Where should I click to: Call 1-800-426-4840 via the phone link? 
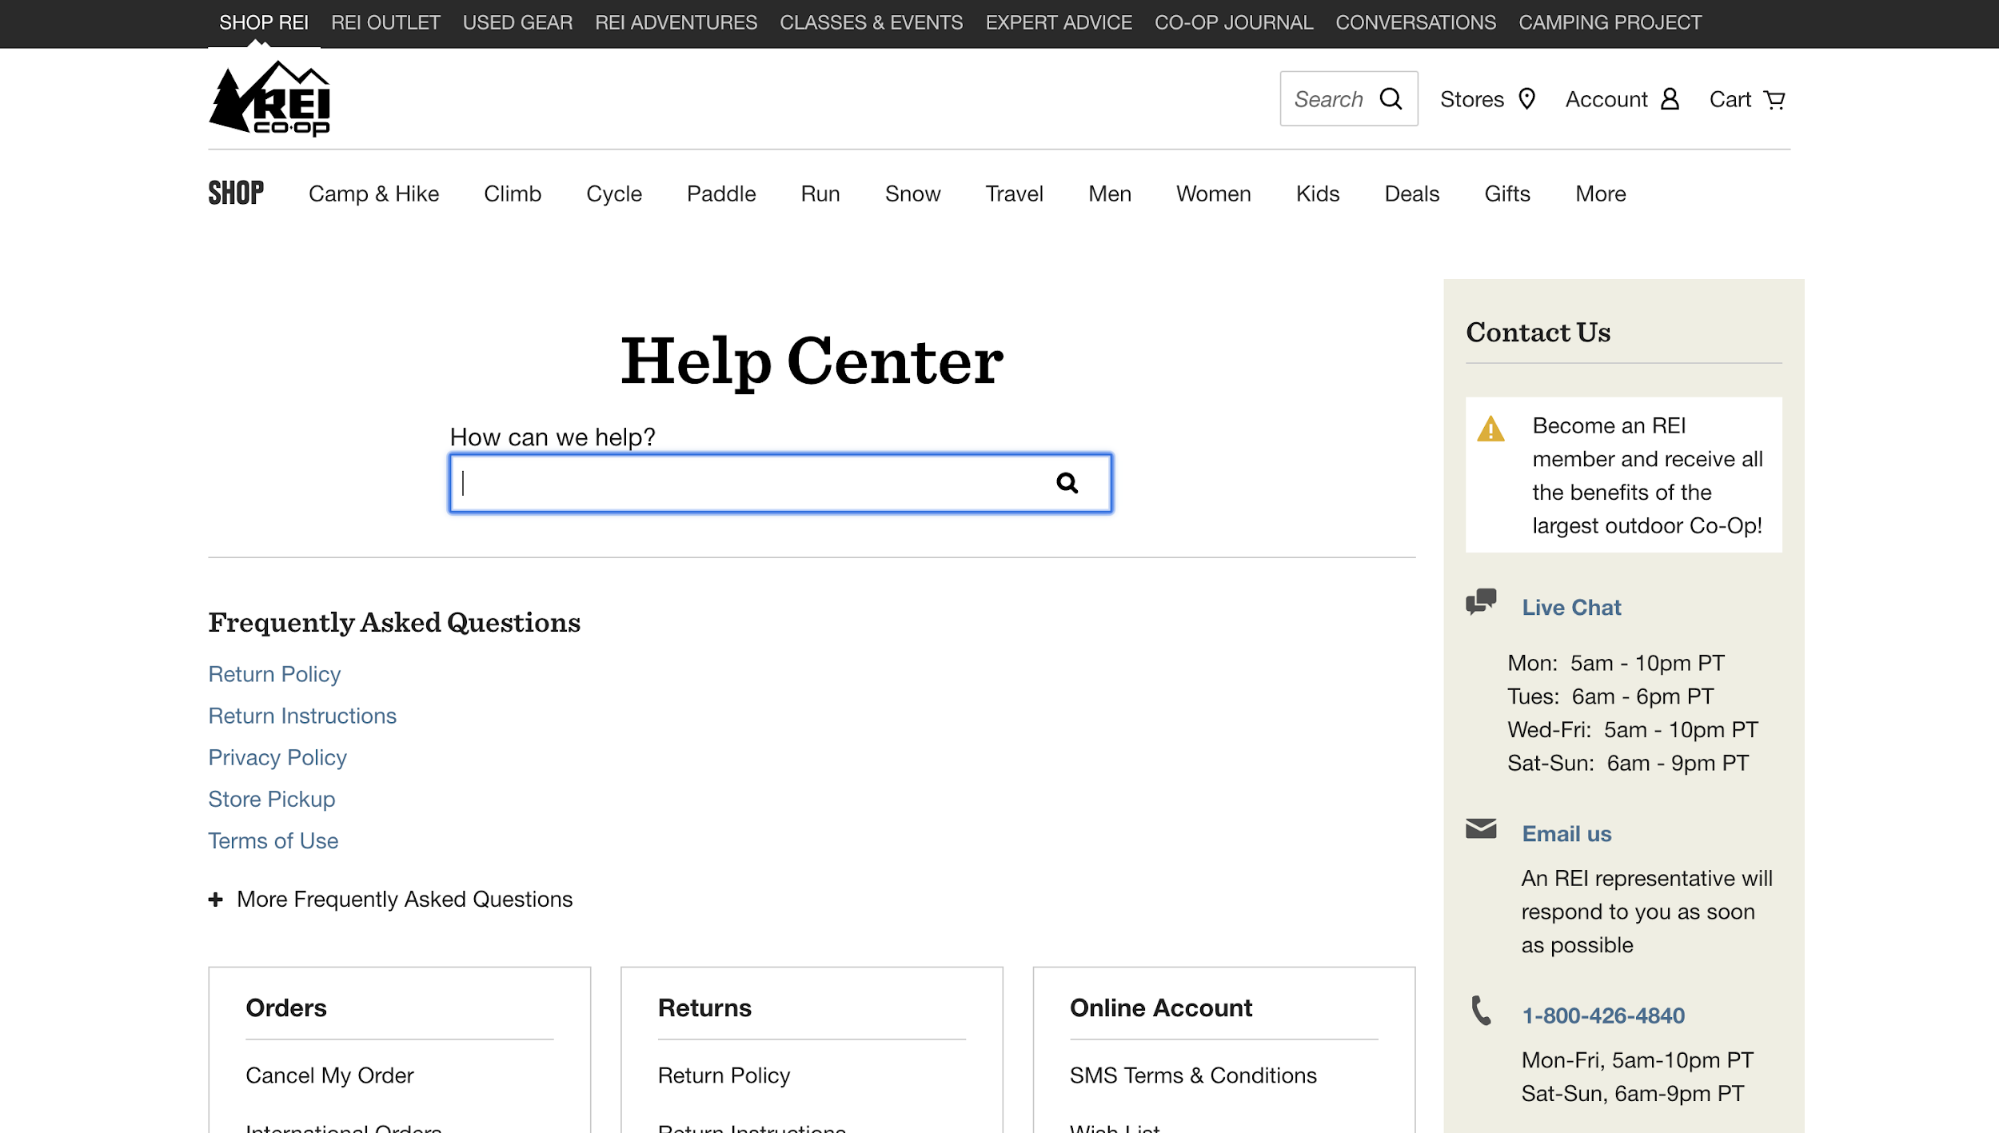[1603, 1015]
